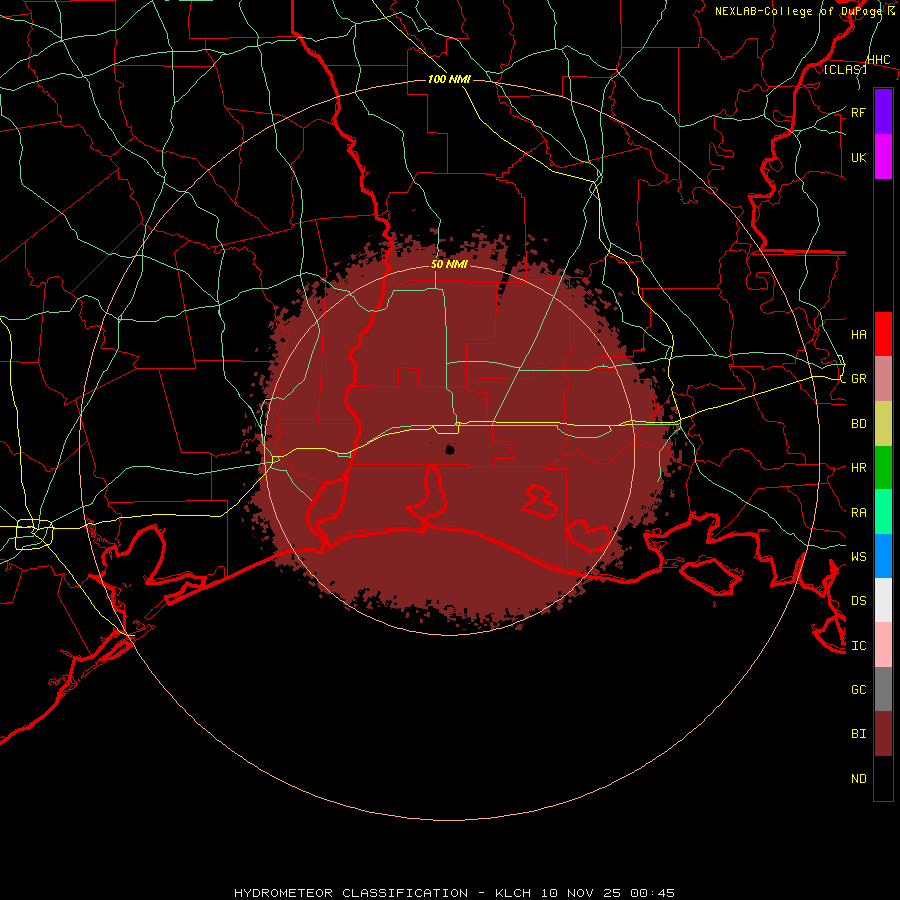Click the IC pink legend swatch
Screen dimensions: 900x900
tap(883, 645)
